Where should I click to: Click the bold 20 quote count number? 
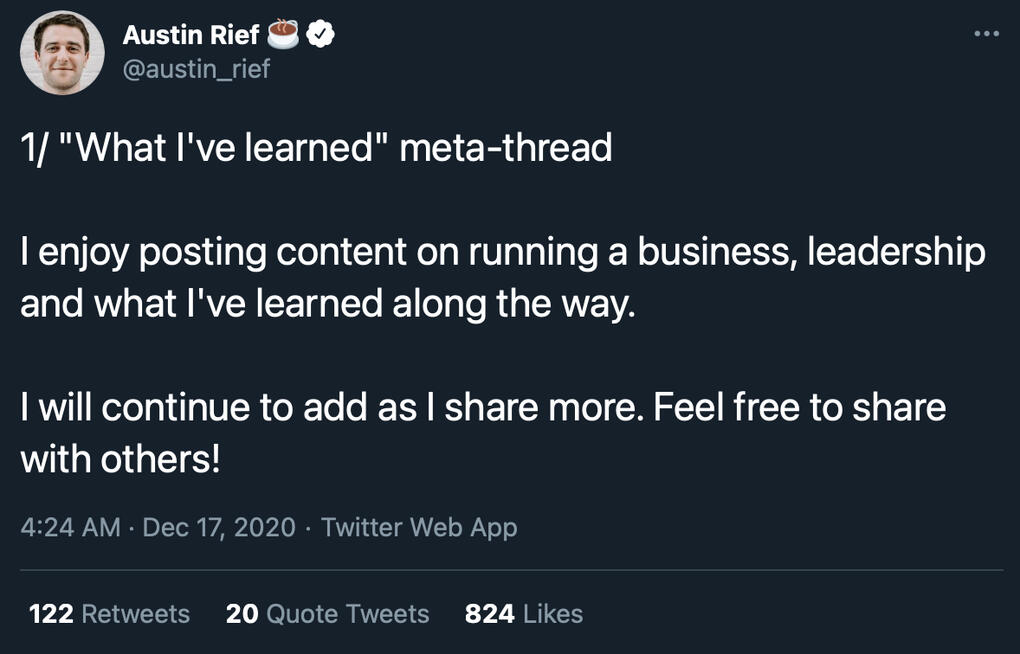pyautogui.click(x=242, y=613)
